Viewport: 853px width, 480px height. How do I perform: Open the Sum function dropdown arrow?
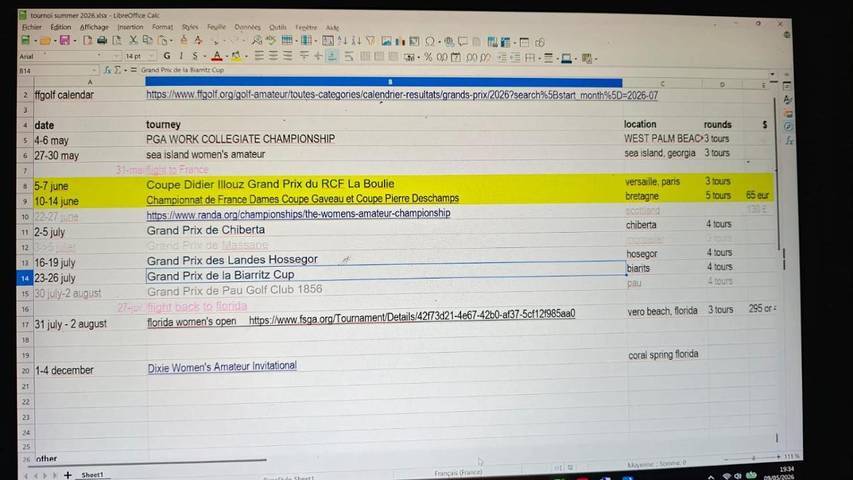pyautogui.click(x=126, y=71)
